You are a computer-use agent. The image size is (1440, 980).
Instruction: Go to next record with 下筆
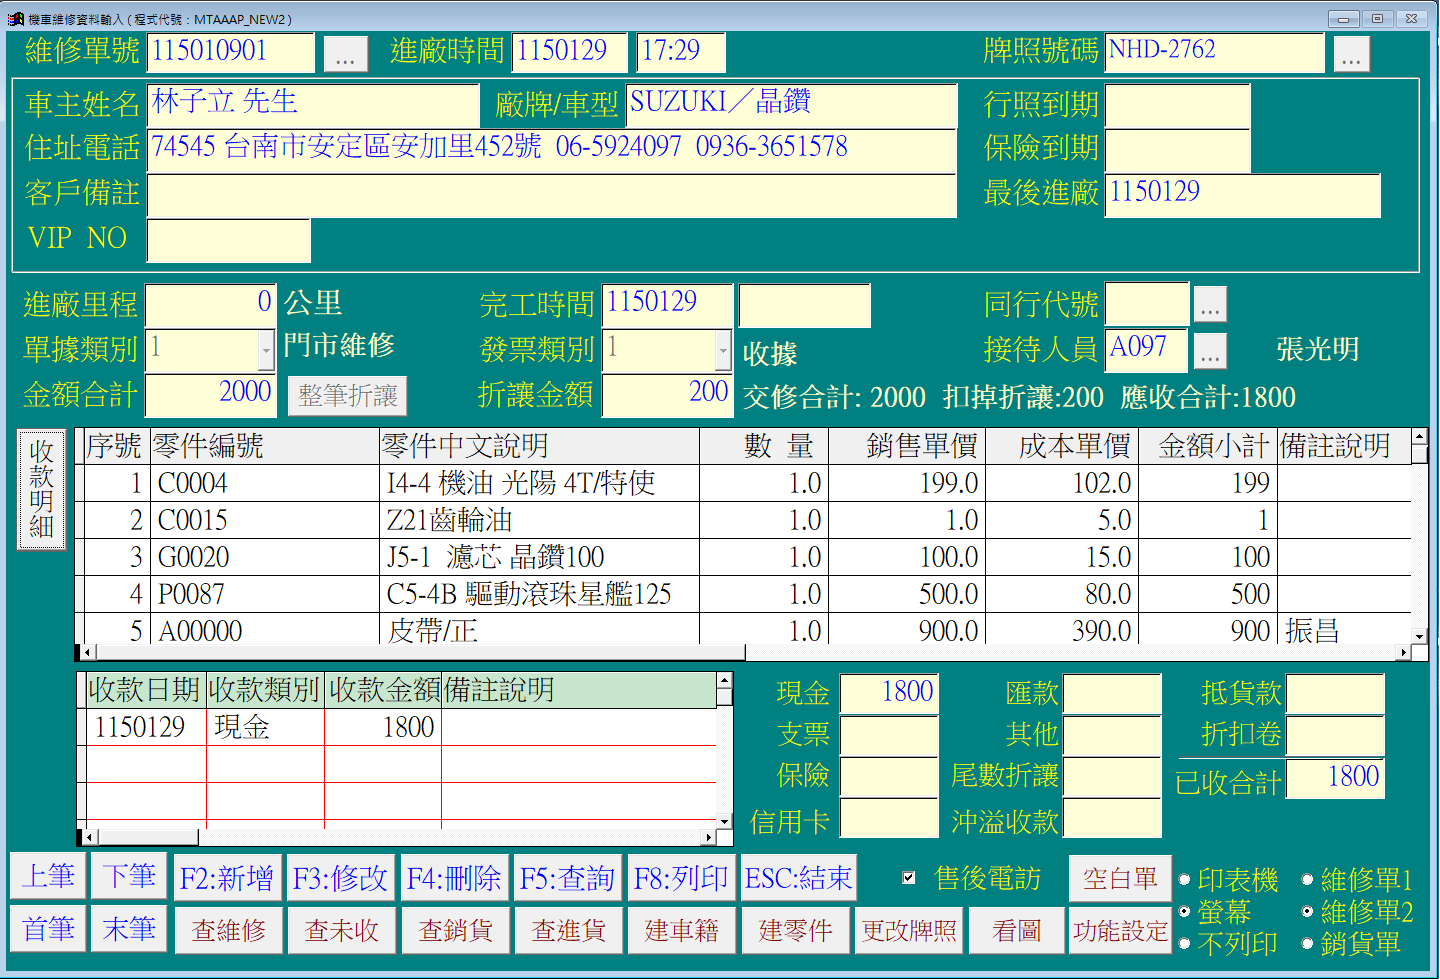[x=129, y=877]
